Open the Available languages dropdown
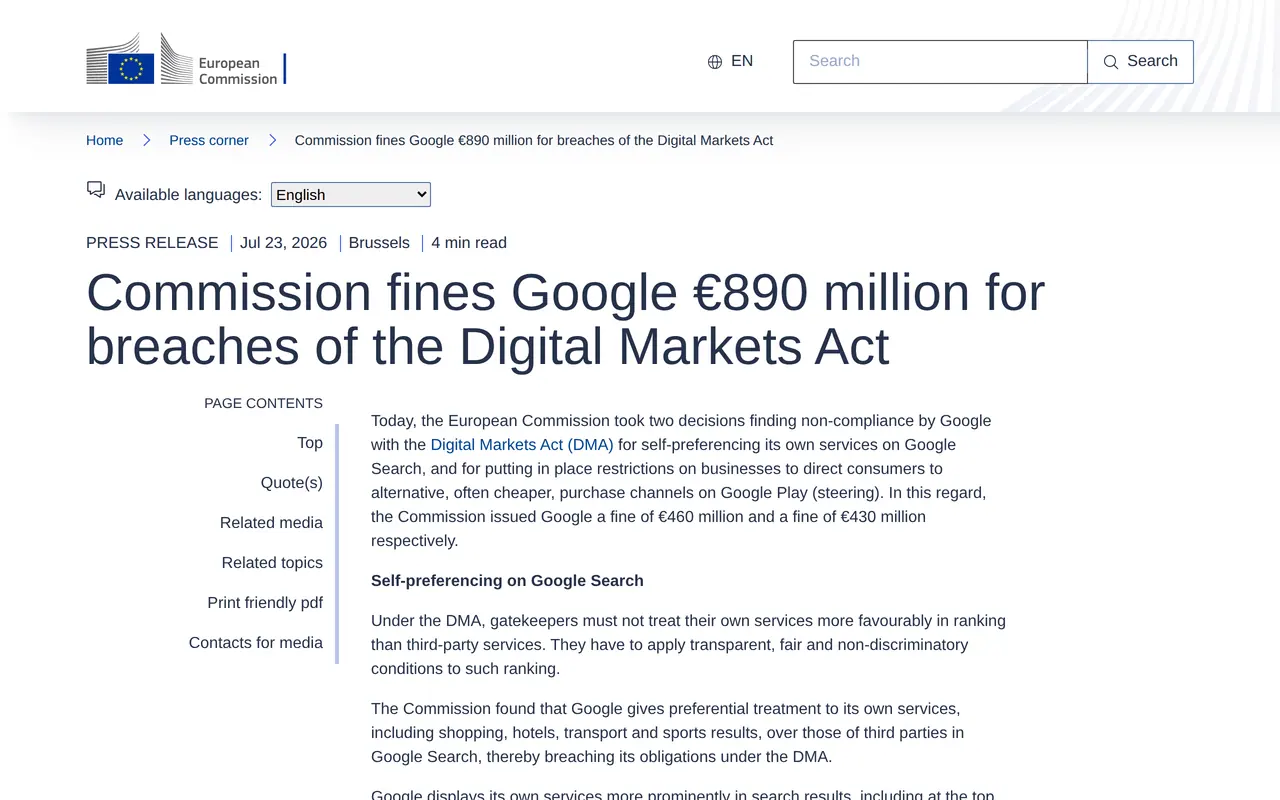This screenshot has height=800, width=1280. point(351,195)
